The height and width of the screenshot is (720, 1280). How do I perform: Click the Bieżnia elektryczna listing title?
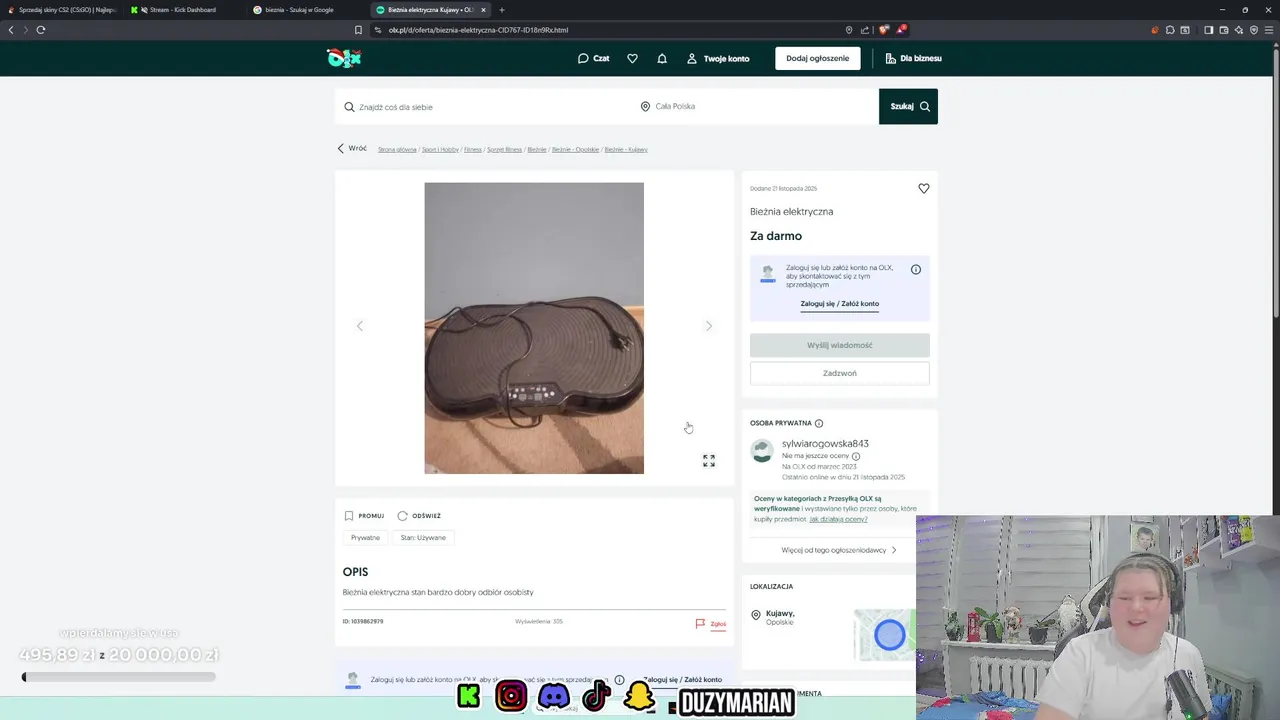792,212
